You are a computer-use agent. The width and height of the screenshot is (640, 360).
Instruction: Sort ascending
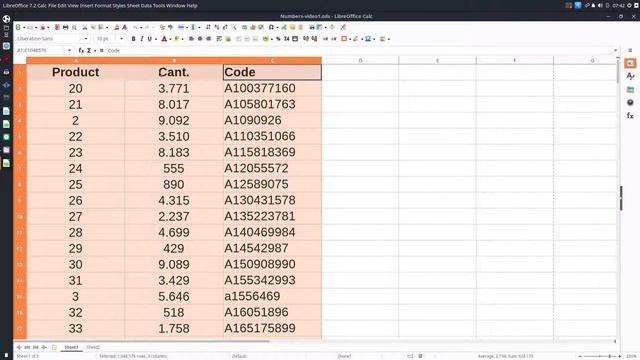[217, 27]
